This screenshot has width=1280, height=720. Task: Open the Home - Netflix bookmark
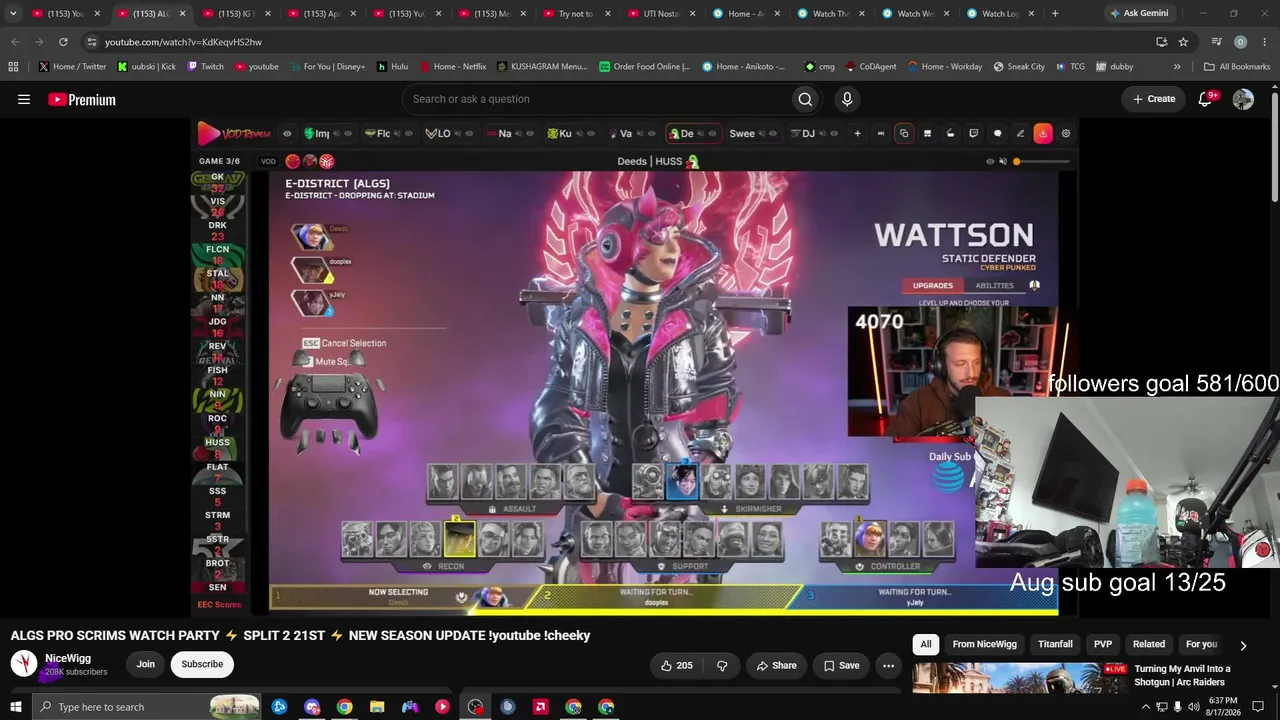click(453, 67)
